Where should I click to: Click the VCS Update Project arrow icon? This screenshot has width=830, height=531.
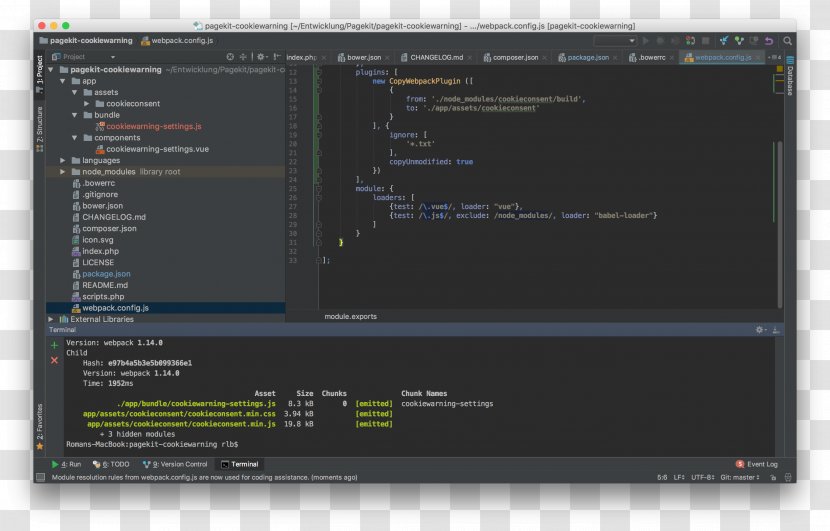pos(724,41)
